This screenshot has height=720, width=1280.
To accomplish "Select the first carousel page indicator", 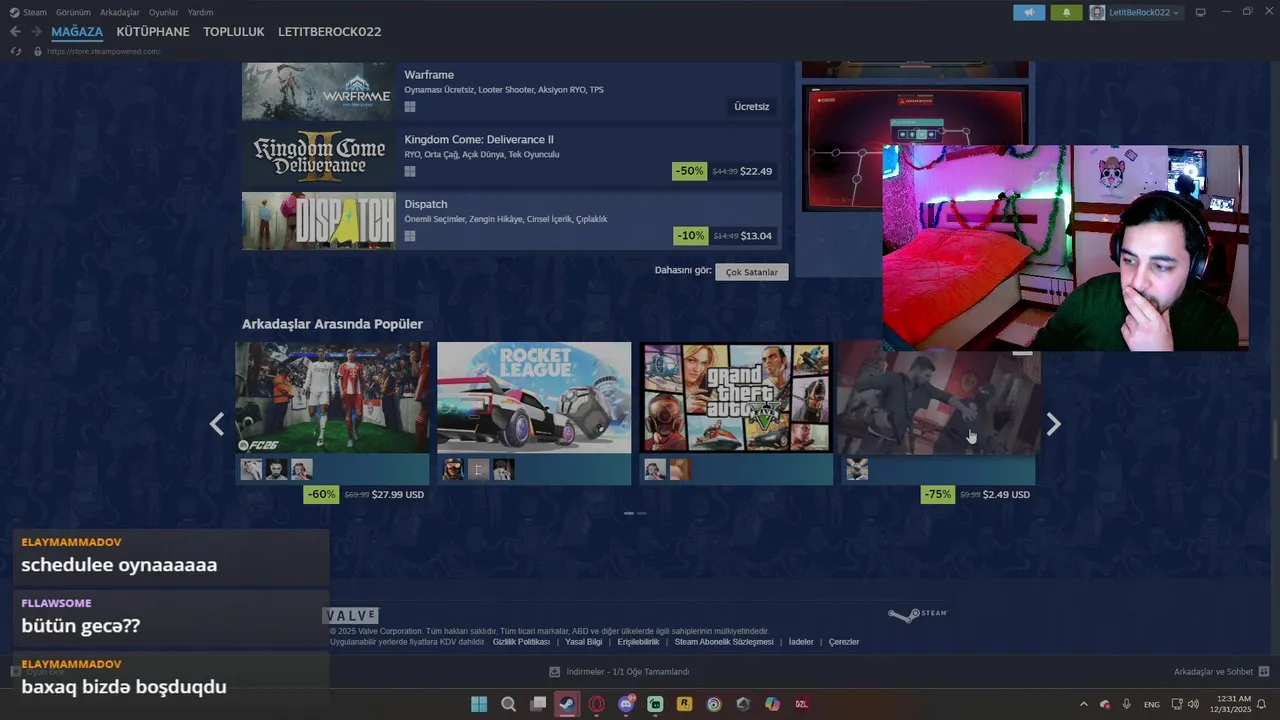I will pos(629,513).
